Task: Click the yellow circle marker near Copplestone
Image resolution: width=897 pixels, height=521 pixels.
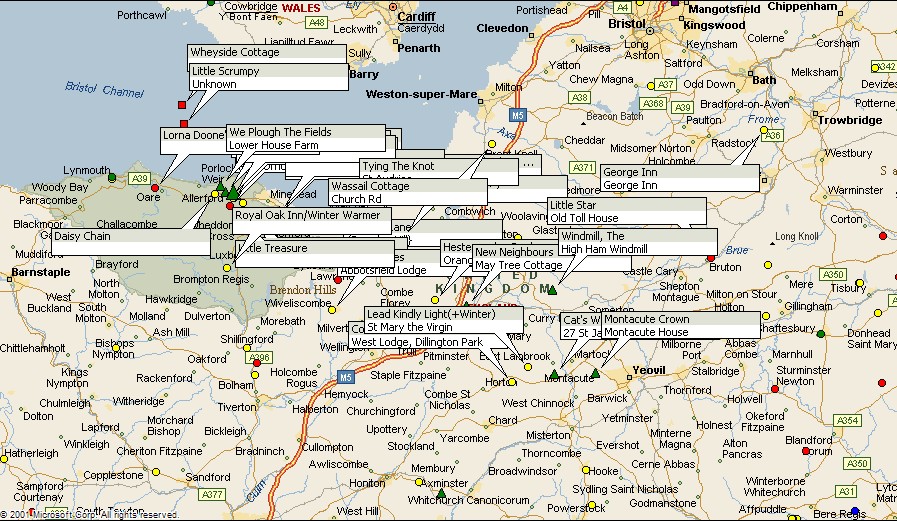Action: click(x=156, y=472)
